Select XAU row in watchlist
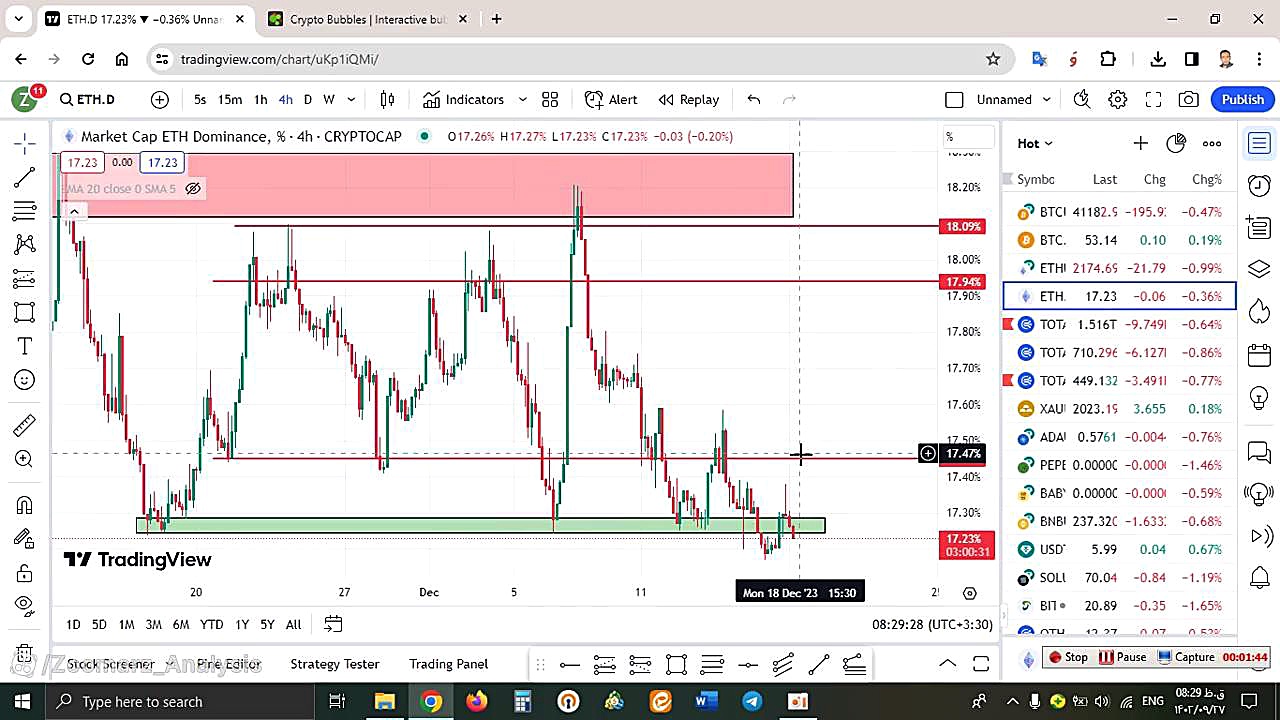The width and height of the screenshot is (1280, 720). pyautogui.click(x=1119, y=408)
